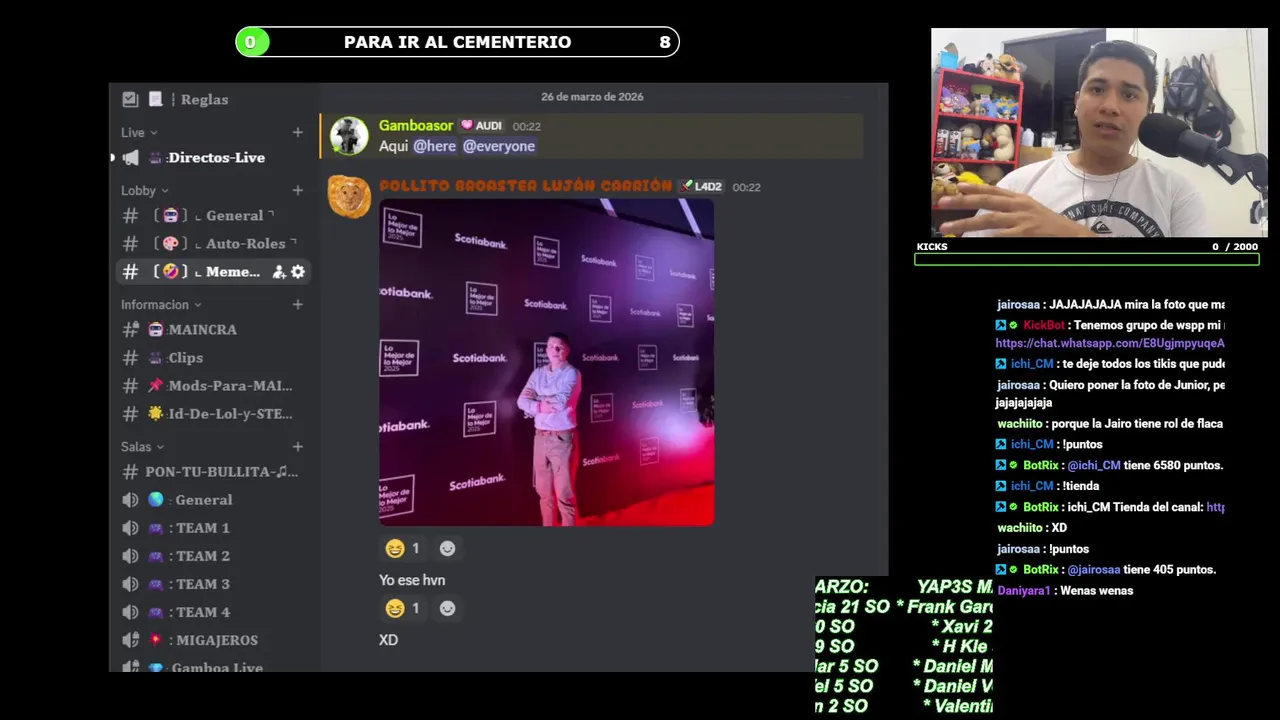
Task: Click the Pollito Broaster Luján Carrión username
Action: (x=525, y=186)
